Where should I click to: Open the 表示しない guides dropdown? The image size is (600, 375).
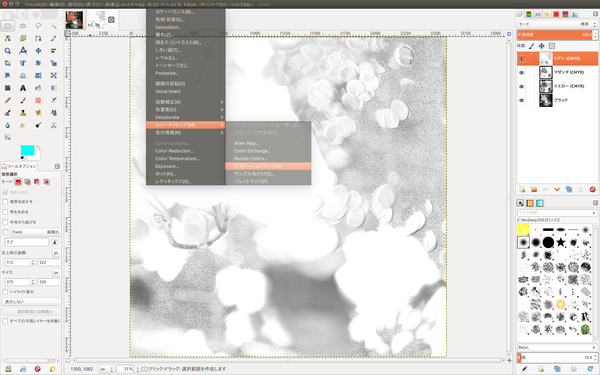[x=32, y=302]
